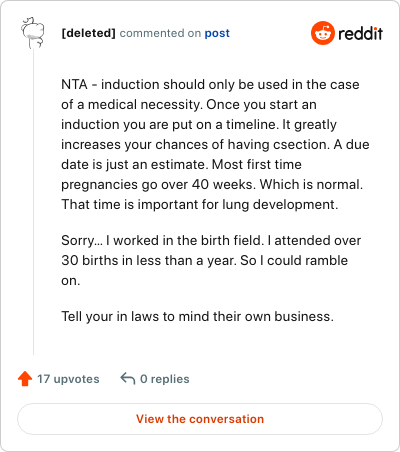The width and height of the screenshot is (400, 452).
Task: Click the orange Reddit Snoo logo
Action: pos(323,33)
